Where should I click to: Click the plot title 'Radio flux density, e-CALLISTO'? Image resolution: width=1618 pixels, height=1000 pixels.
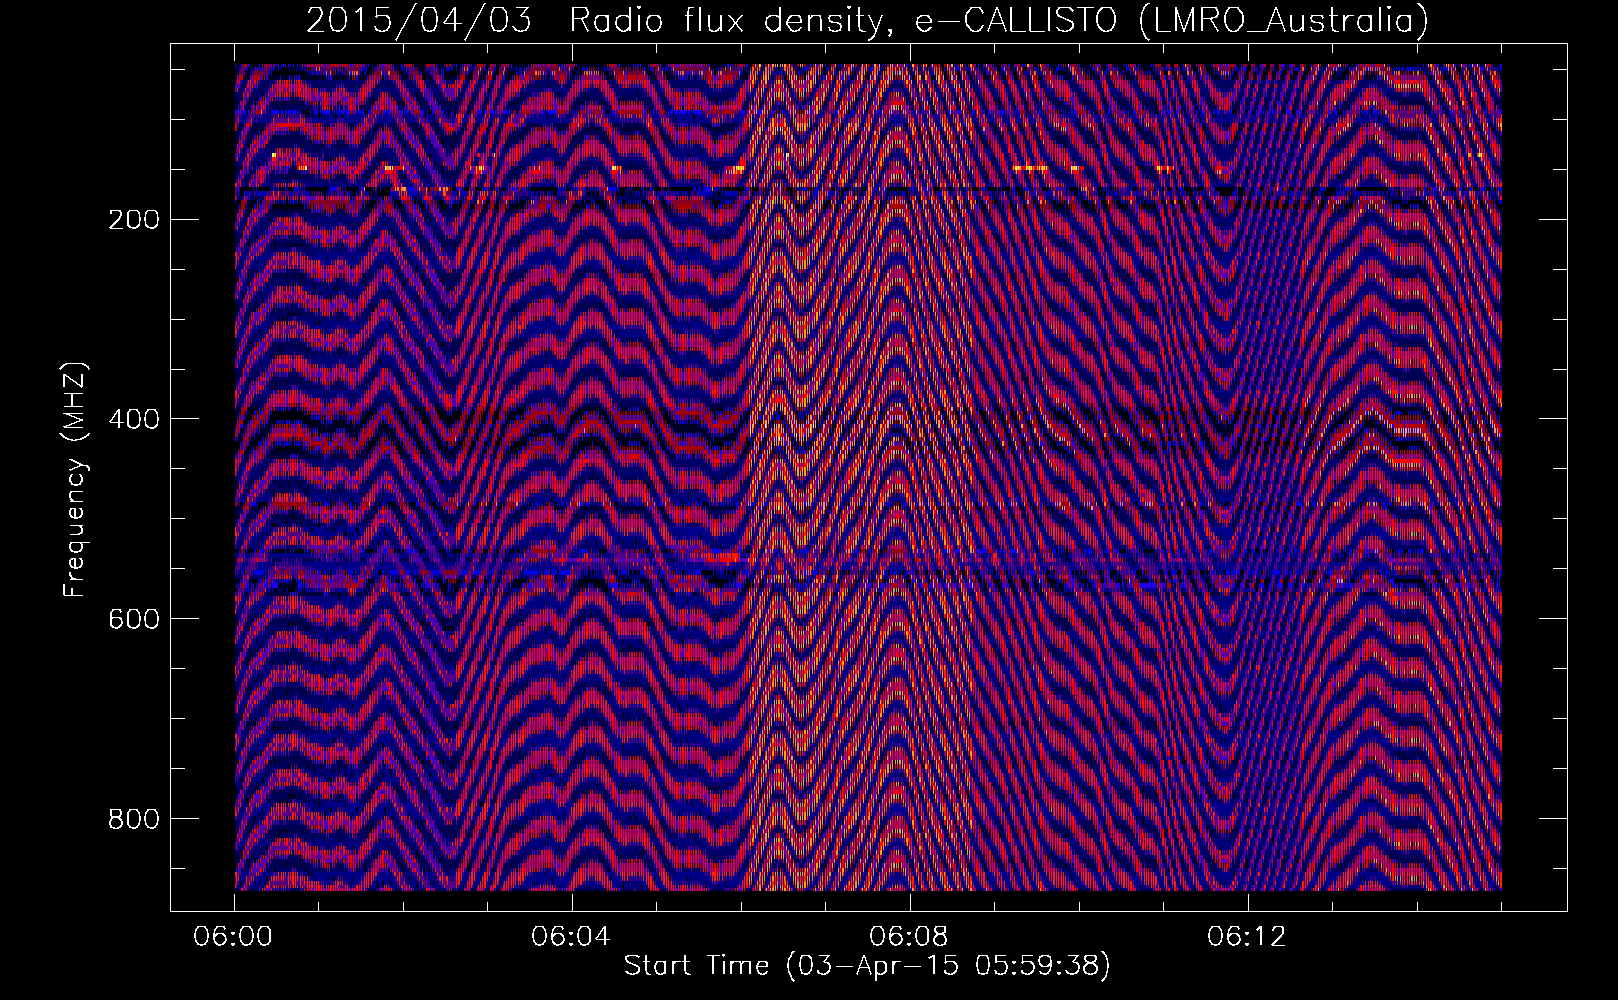point(843,20)
